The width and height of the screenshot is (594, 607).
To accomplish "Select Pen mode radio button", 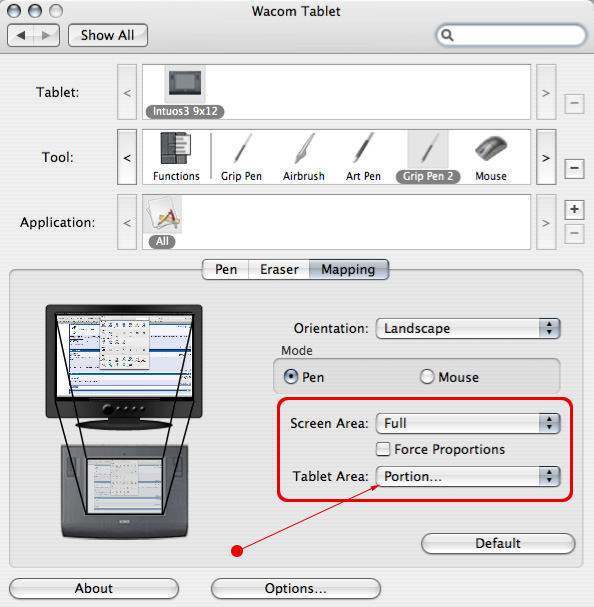I will point(291,377).
